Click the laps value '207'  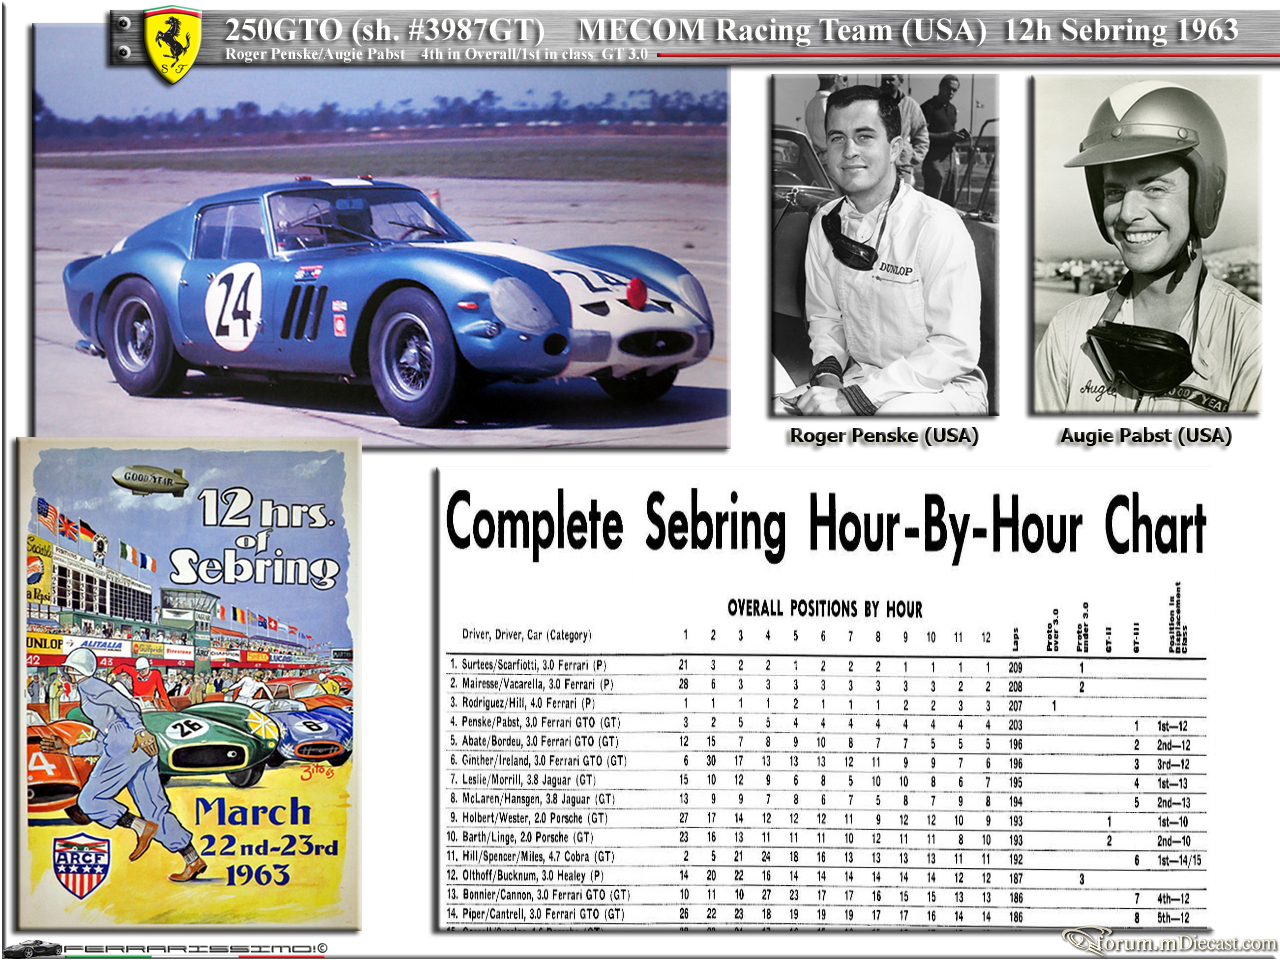1016,705
